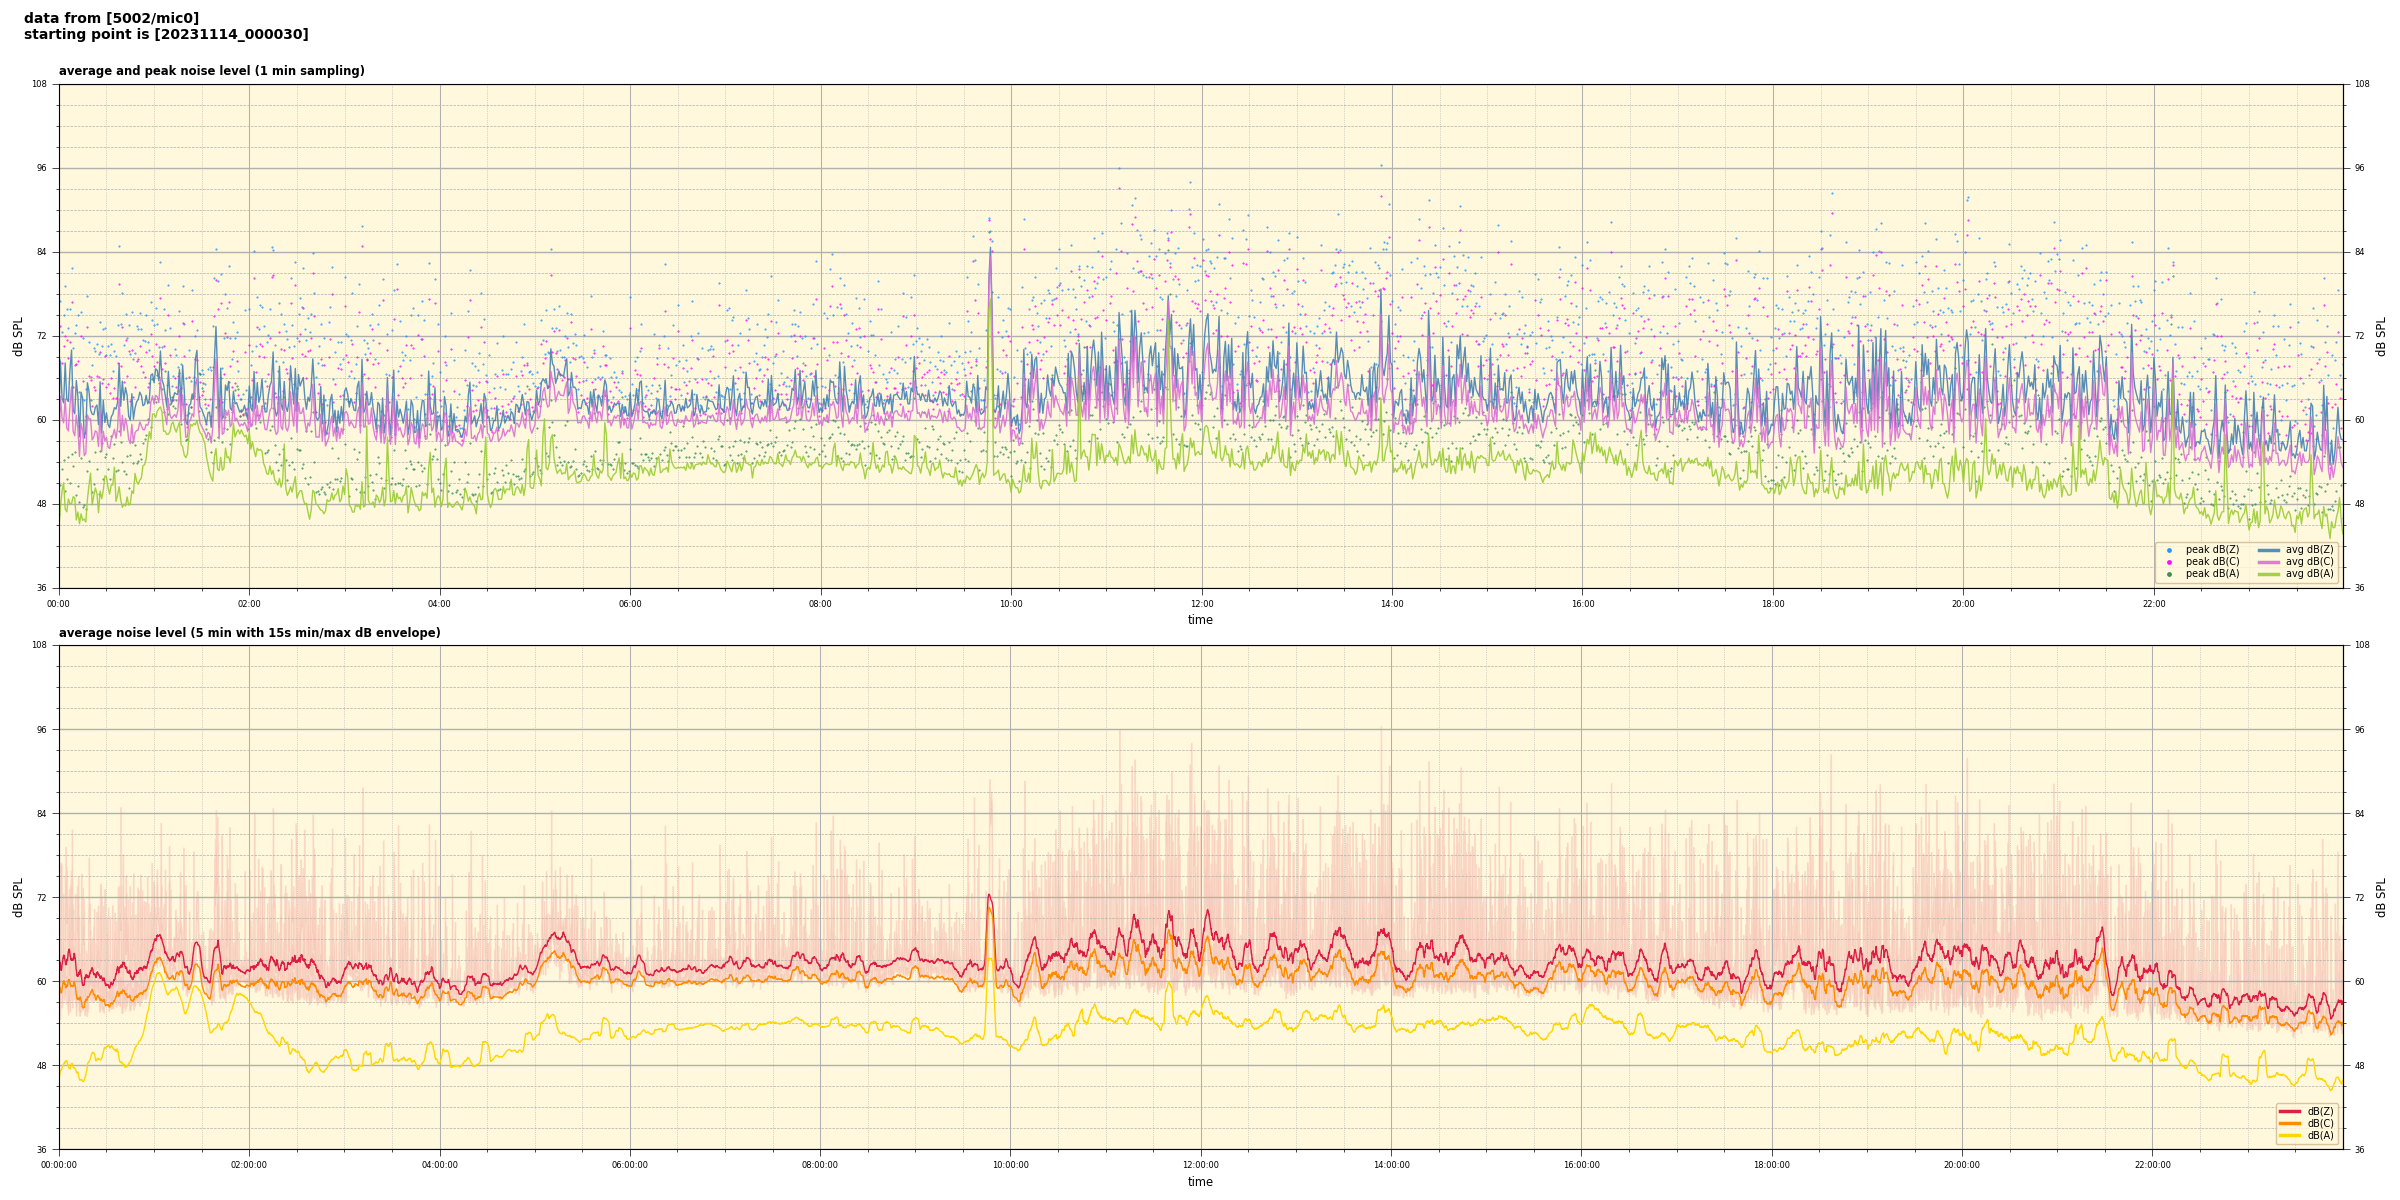The image size is (2400, 1200).
Task: Click the 'starting point is [20231114_000030]' text
Action: click(166, 35)
